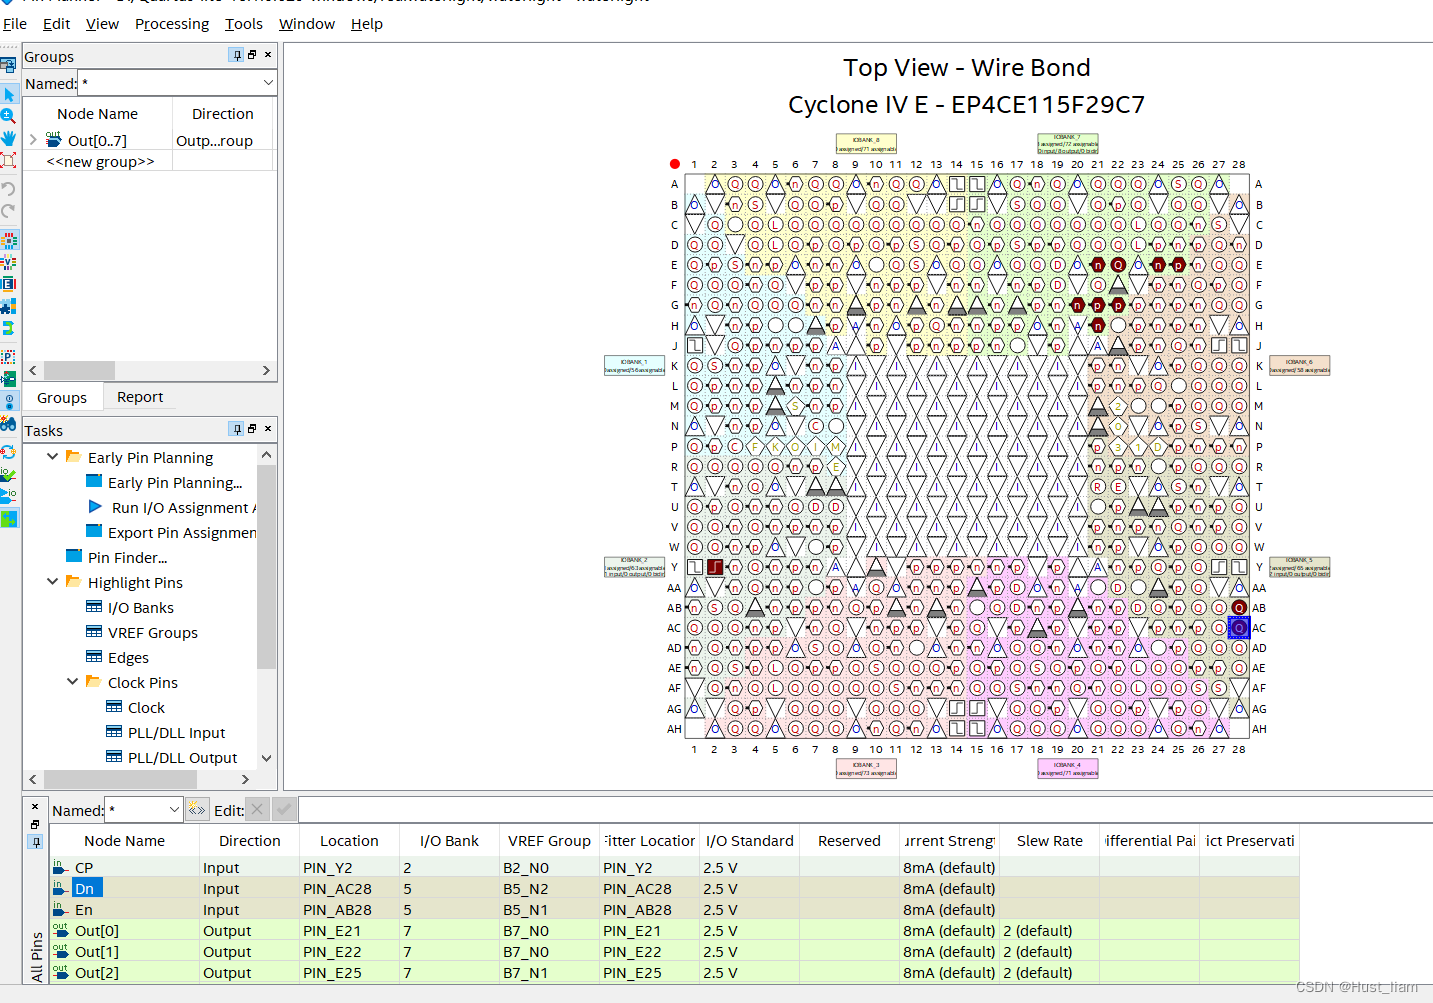This screenshot has height=1003, width=1433.
Task: Select the arrow Selection tool
Action: point(9,94)
